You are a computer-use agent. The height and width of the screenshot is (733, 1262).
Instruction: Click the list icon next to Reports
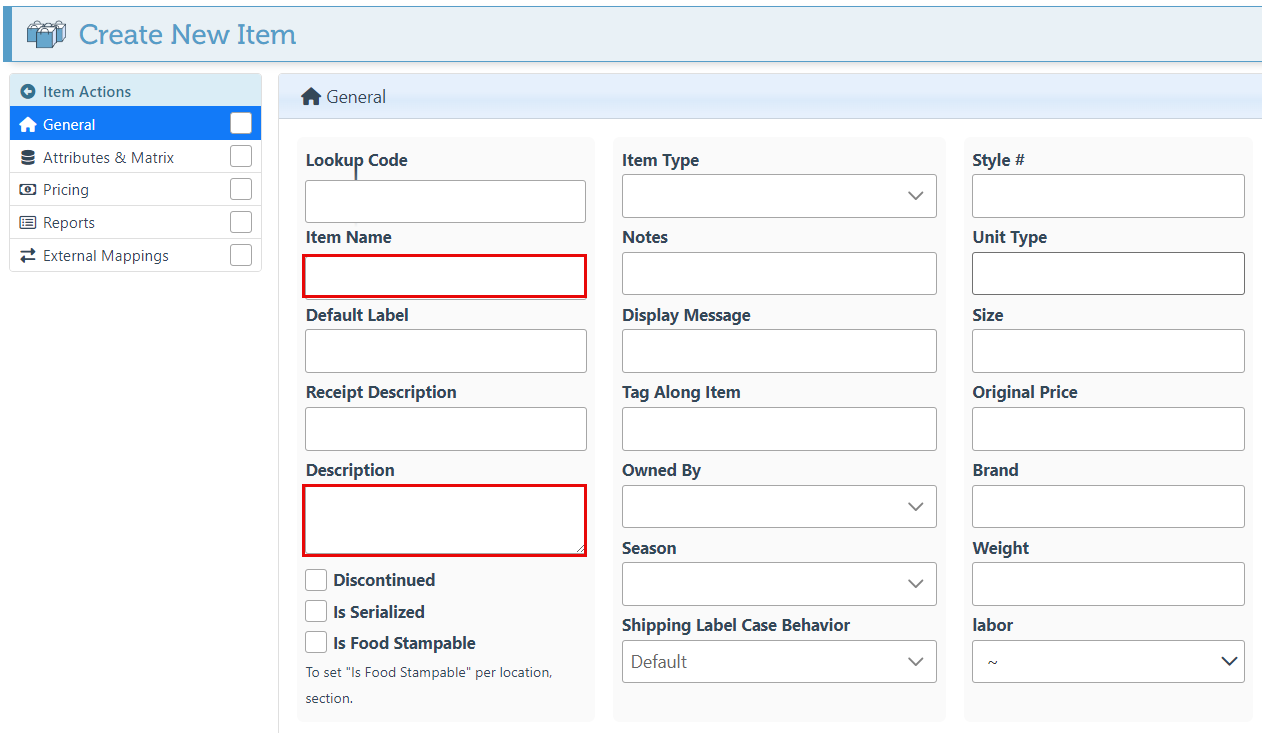coord(28,223)
